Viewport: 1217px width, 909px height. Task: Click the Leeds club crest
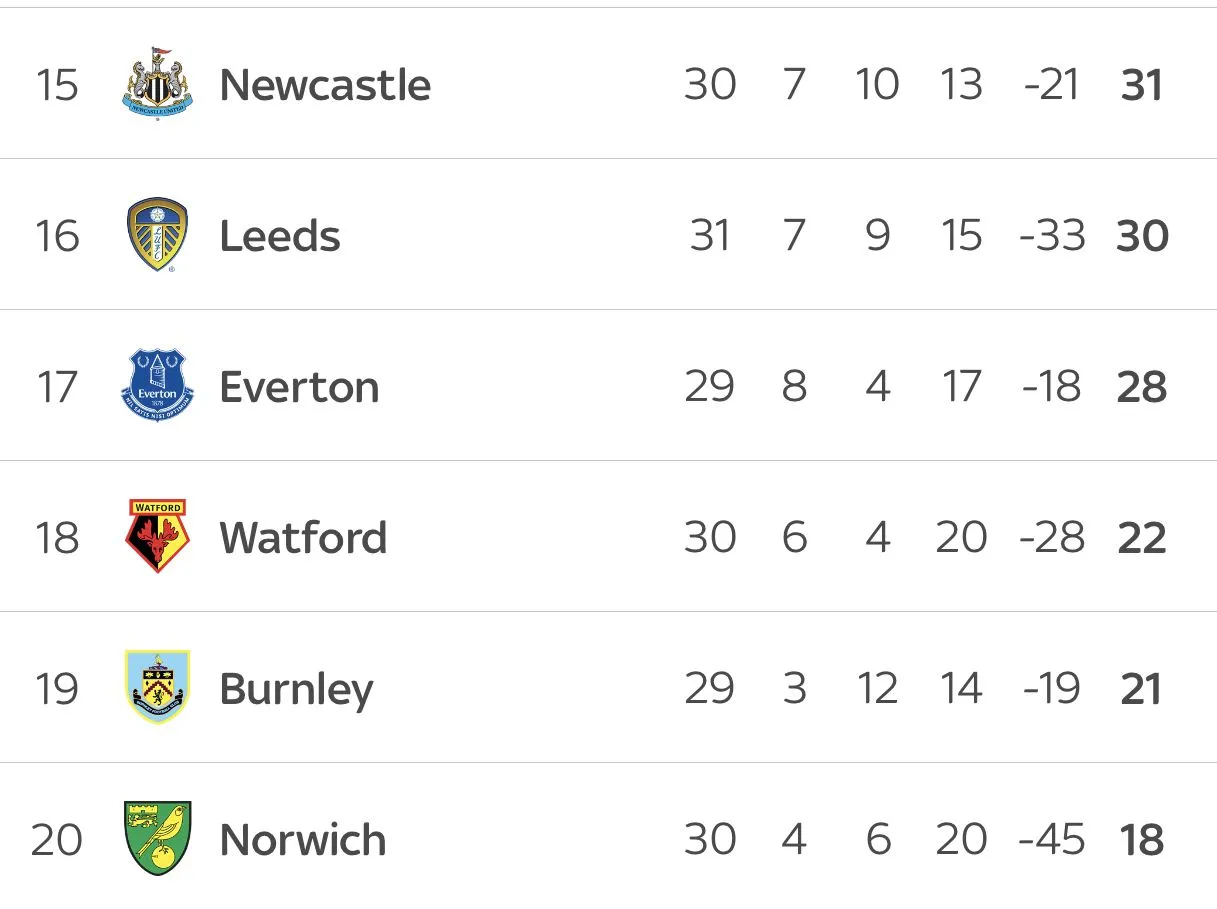coord(157,235)
